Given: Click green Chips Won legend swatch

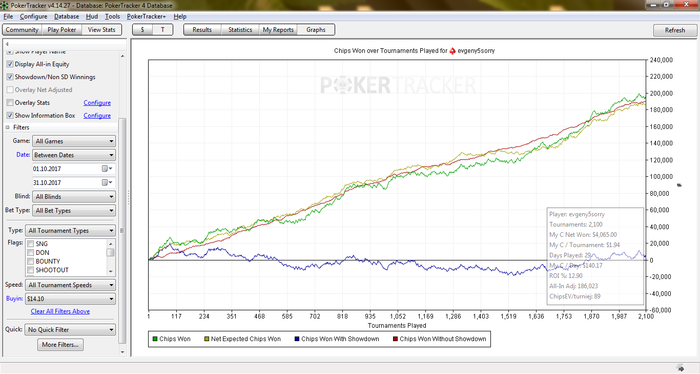Looking at the screenshot, I should (154, 339).
